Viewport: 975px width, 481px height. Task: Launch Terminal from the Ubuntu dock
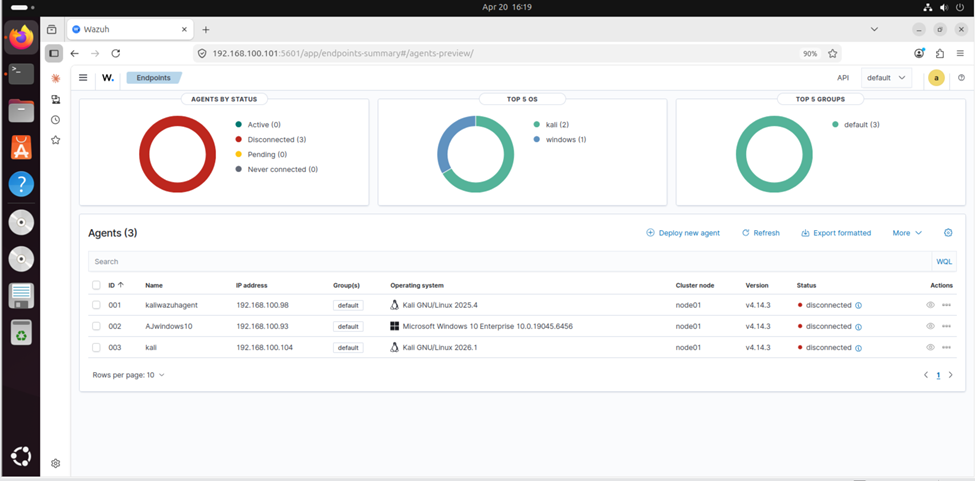coord(21,74)
